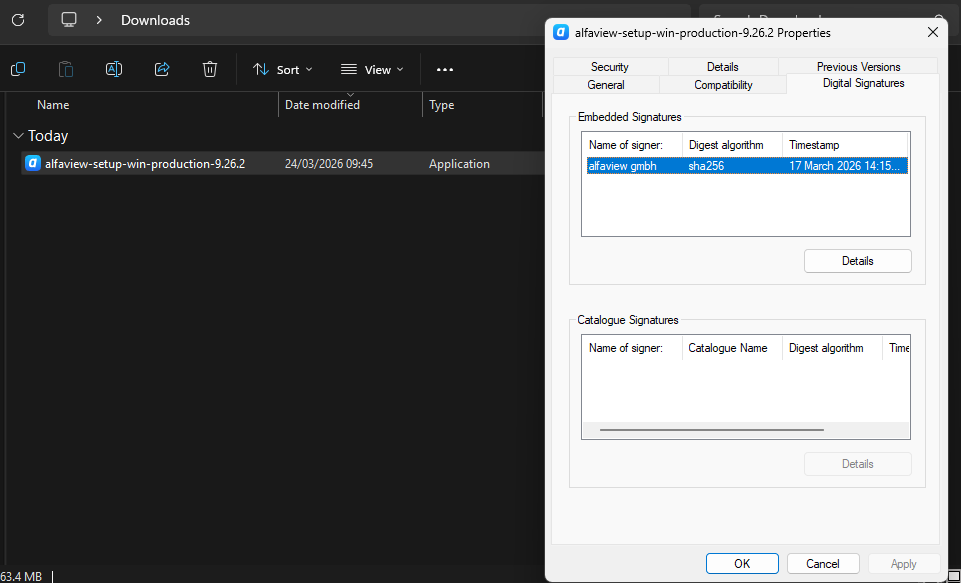The width and height of the screenshot is (961, 583).
Task: Switch to the Security tab
Action: (609, 67)
